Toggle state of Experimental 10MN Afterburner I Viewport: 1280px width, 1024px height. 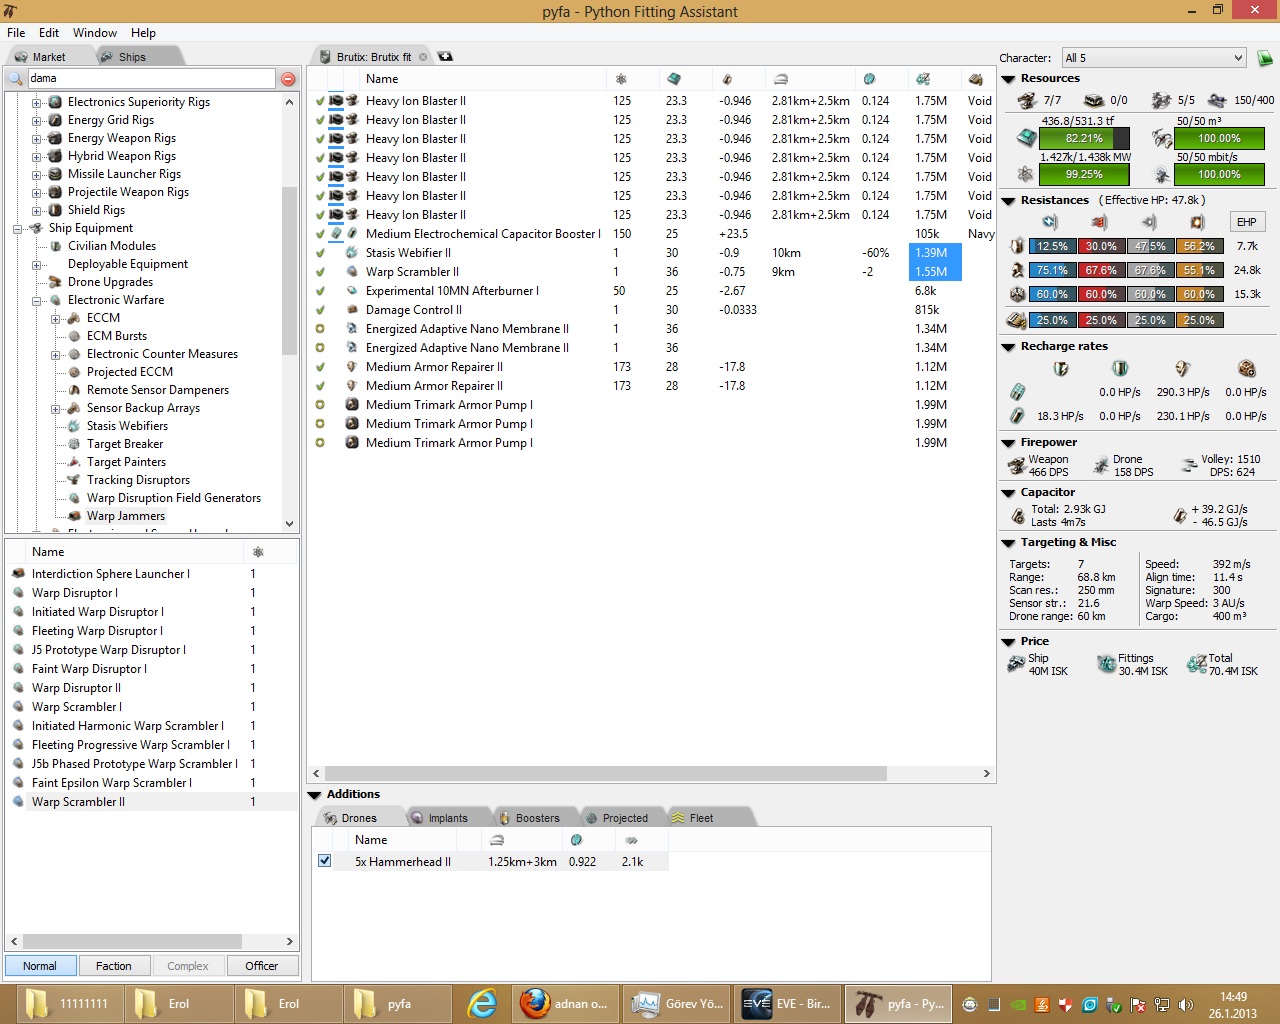tap(320, 291)
